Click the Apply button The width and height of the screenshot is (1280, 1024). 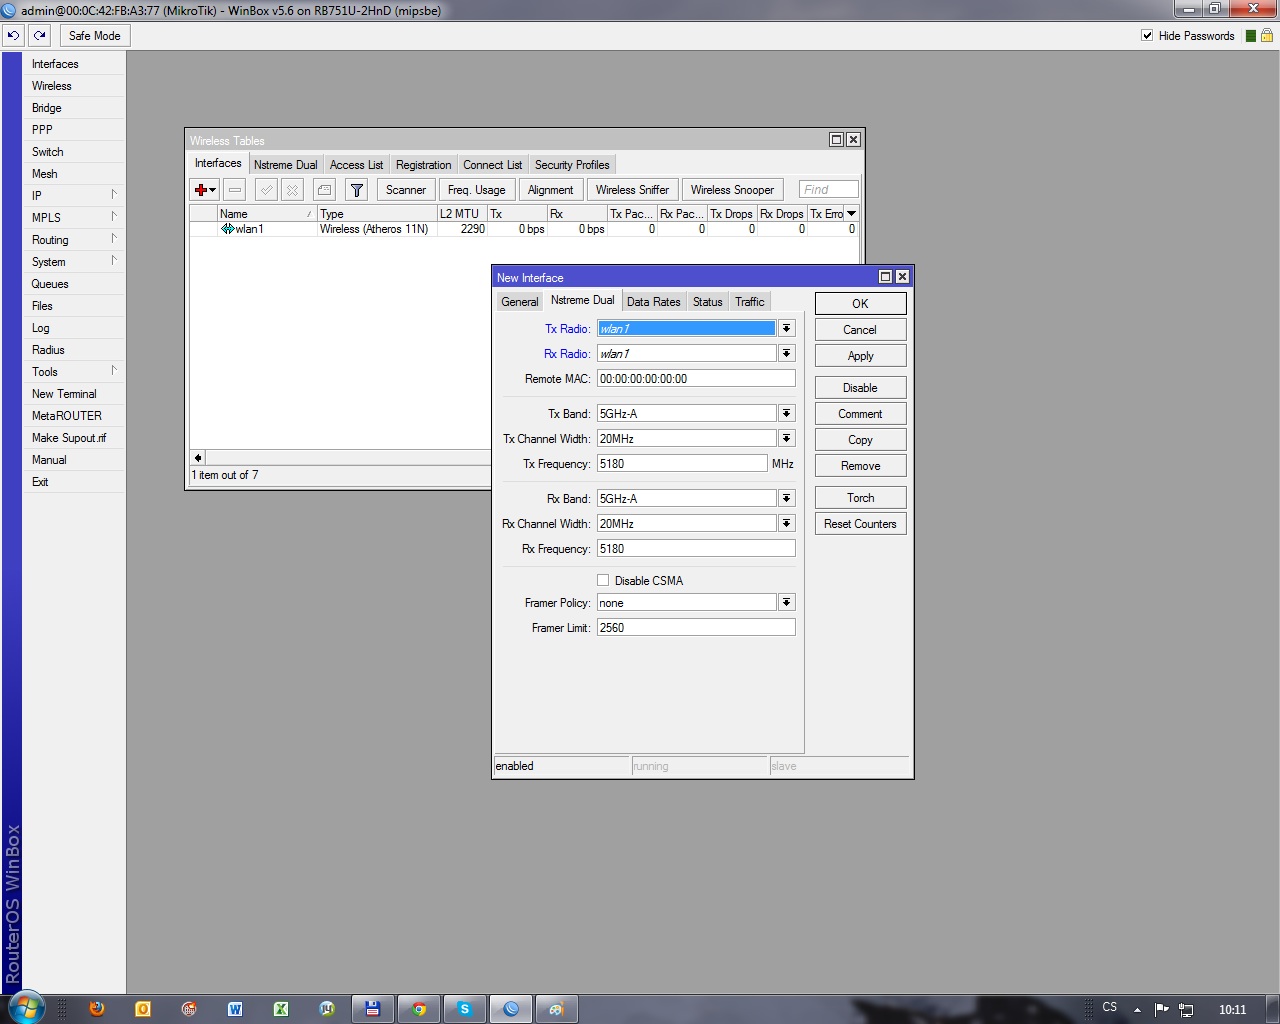coord(860,355)
